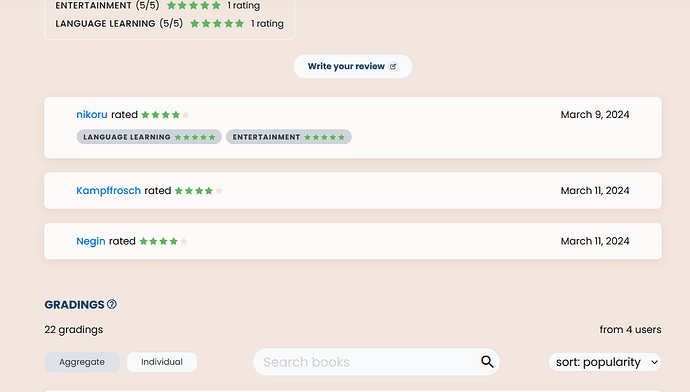Focus the Search books input field

pos(376,362)
